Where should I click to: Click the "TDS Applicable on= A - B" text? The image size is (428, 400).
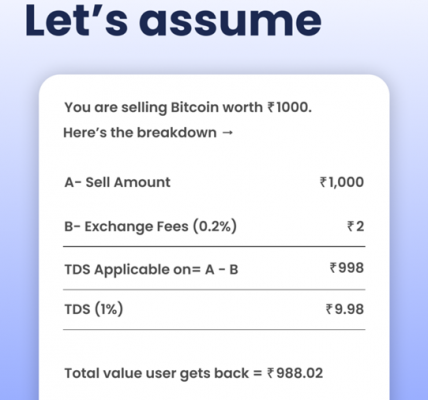151,269
